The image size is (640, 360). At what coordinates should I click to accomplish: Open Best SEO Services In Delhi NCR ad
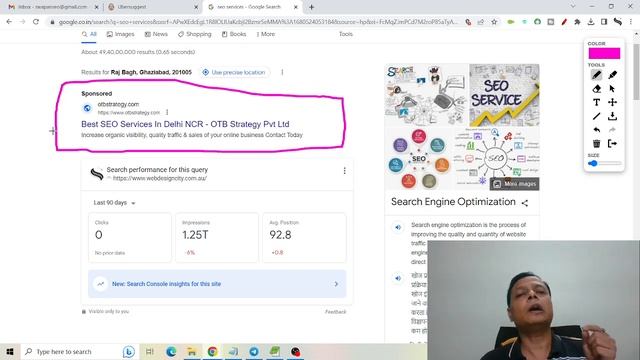(x=185, y=124)
